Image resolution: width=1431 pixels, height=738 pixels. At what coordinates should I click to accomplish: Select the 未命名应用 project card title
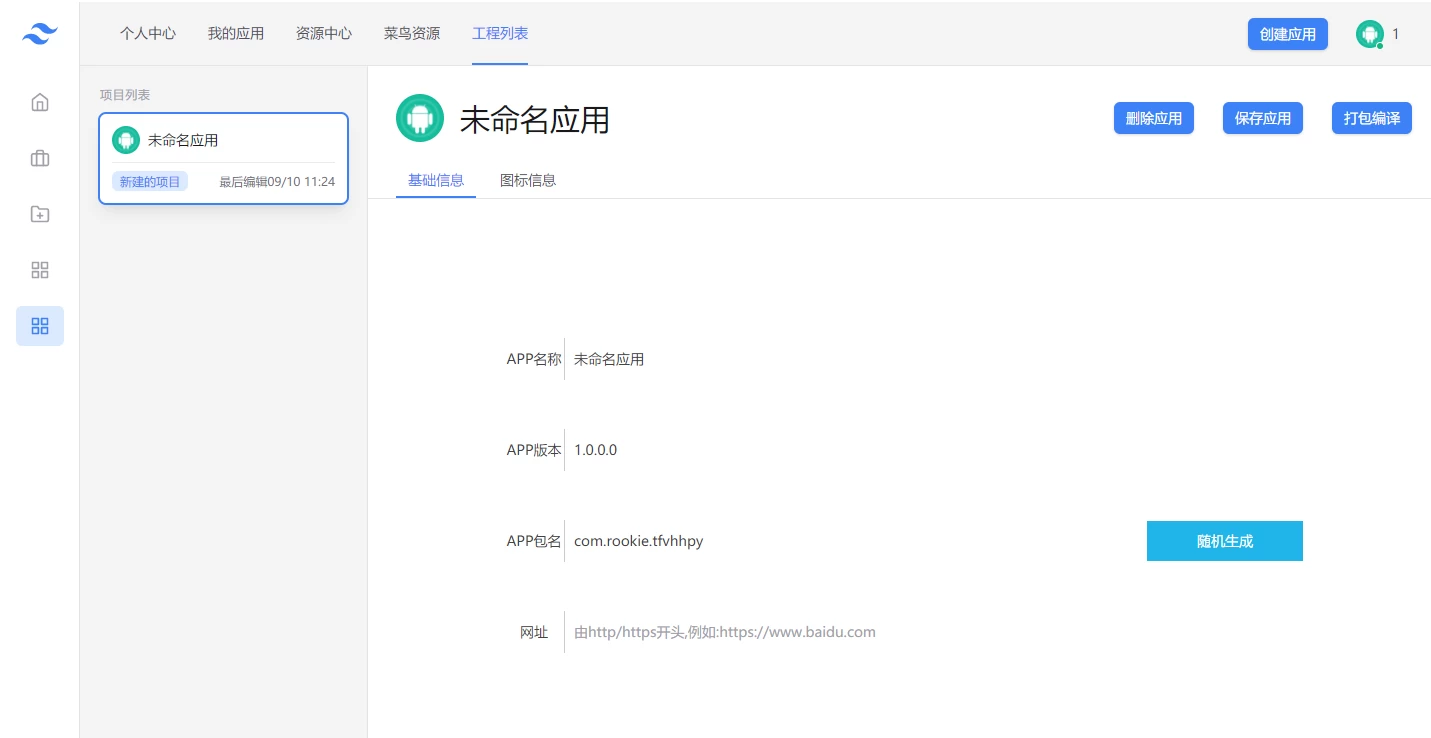point(183,140)
